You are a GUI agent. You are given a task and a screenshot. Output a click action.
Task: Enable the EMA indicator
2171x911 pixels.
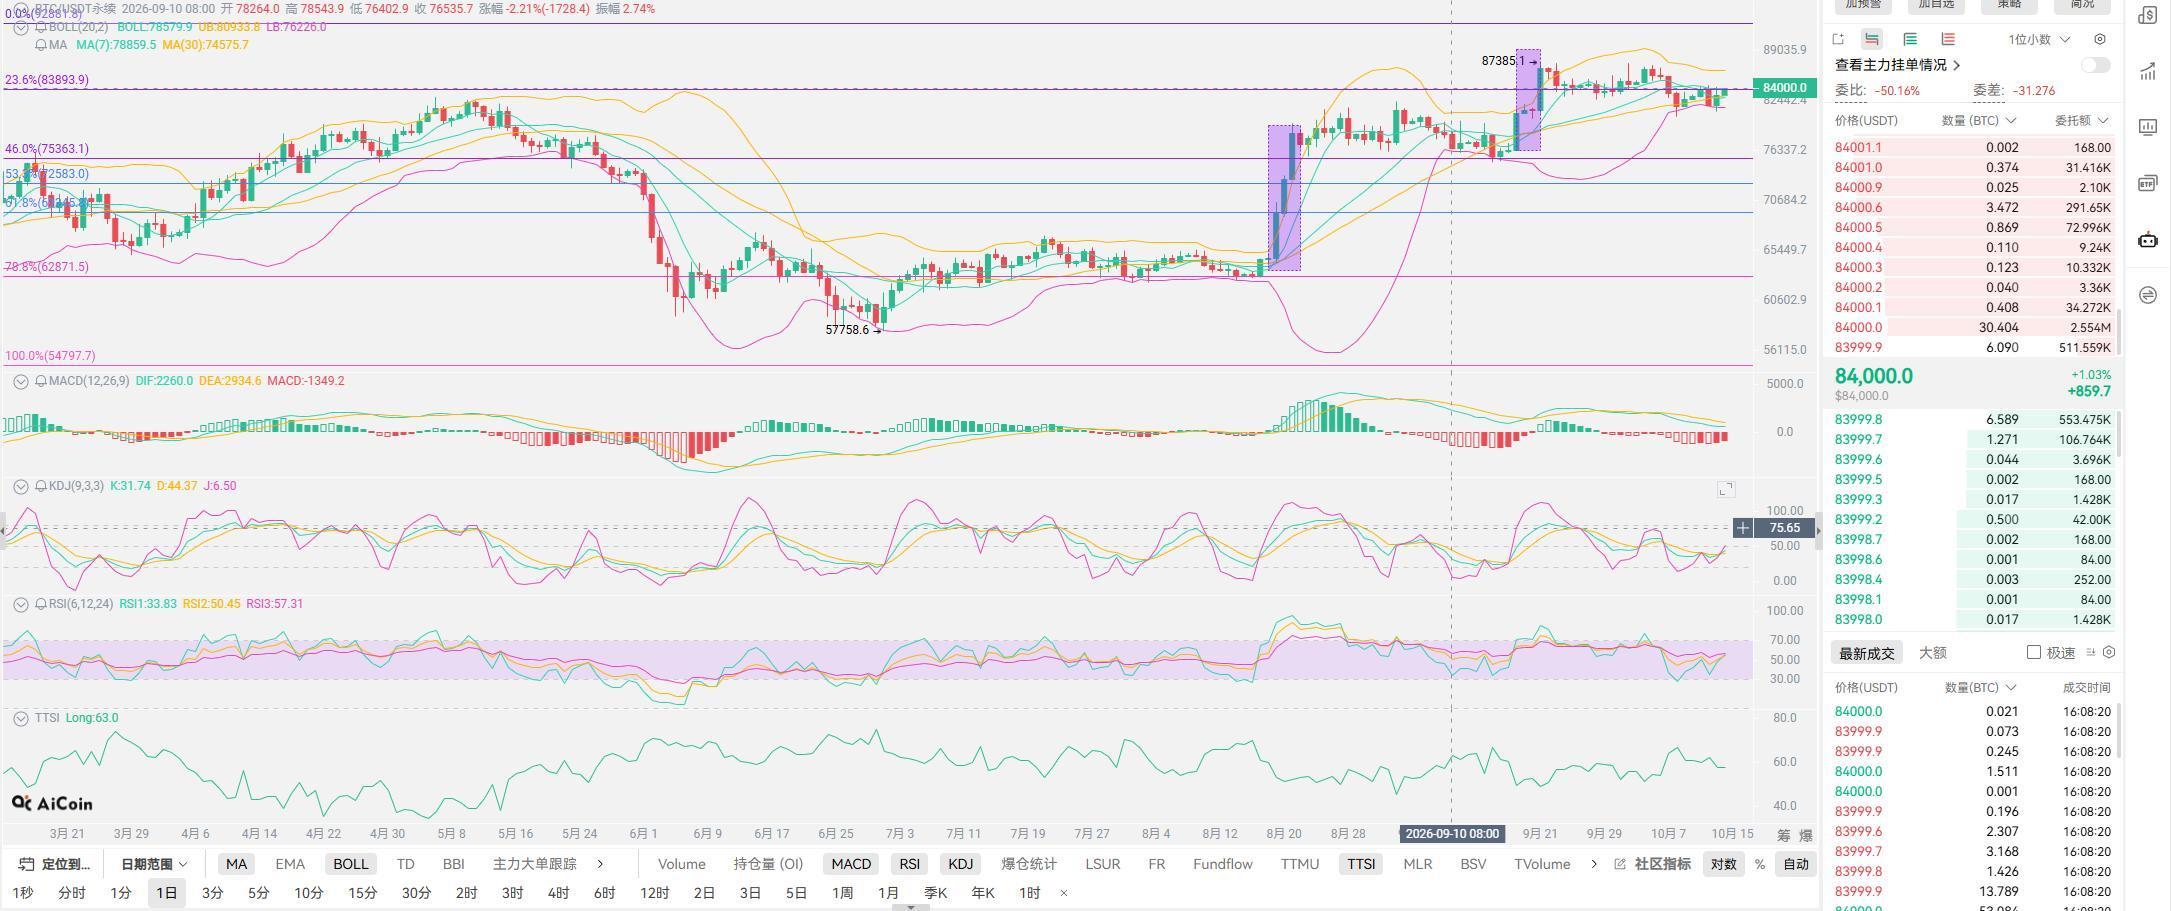(290, 864)
